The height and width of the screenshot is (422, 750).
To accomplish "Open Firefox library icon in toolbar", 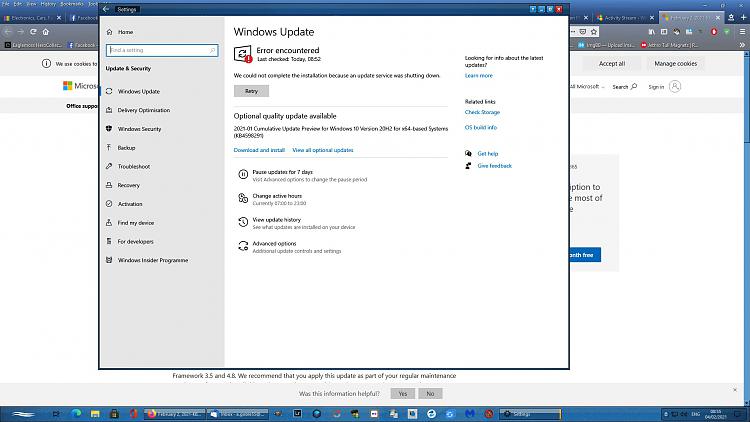I will 651,32.
